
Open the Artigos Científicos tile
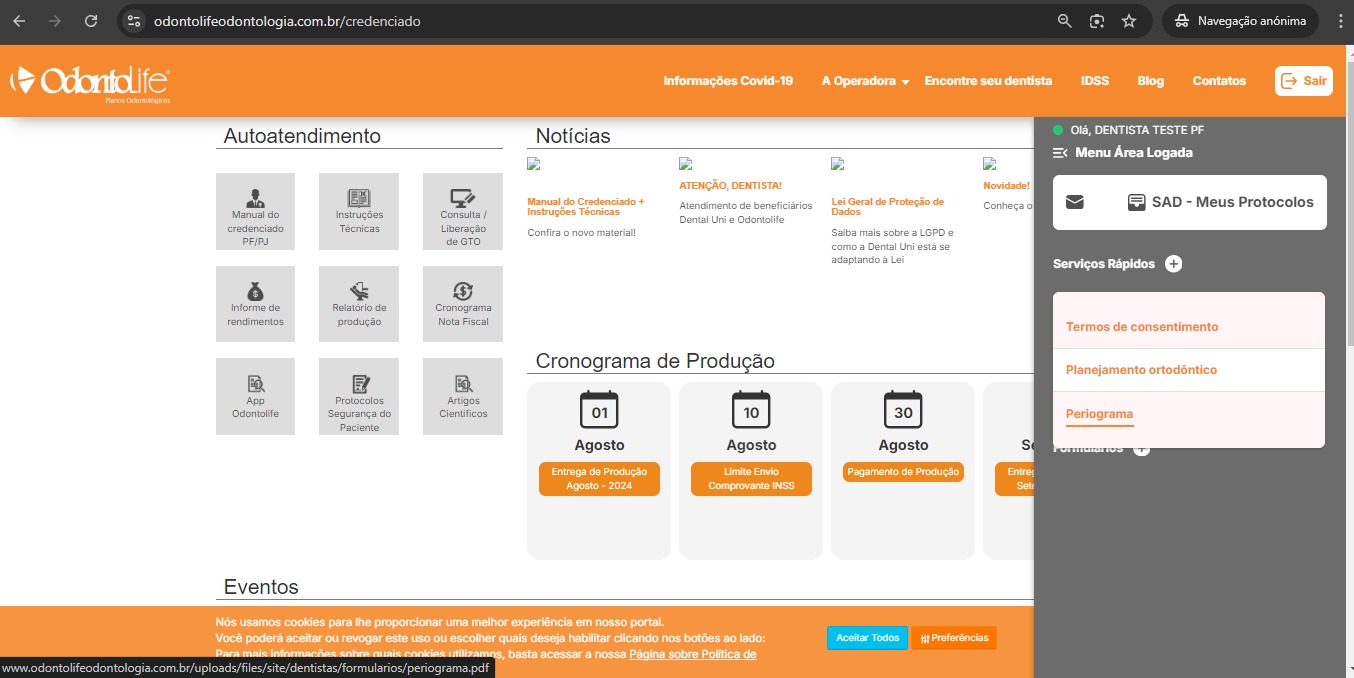[463, 396]
